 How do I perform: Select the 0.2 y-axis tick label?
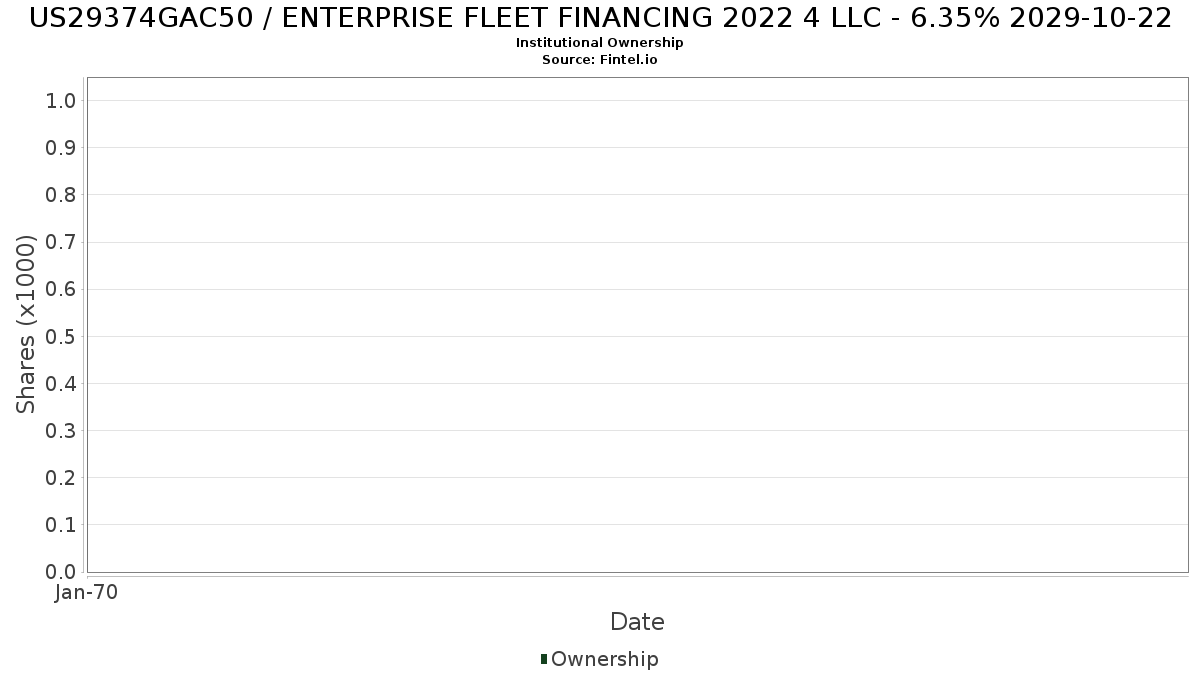61,478
